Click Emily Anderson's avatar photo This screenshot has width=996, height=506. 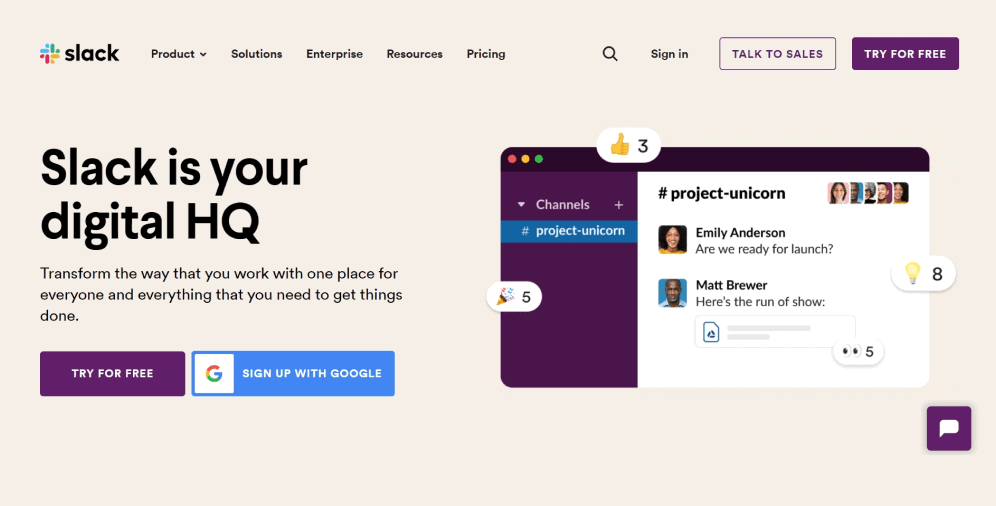pyautogui.click(x=672, y=239)
